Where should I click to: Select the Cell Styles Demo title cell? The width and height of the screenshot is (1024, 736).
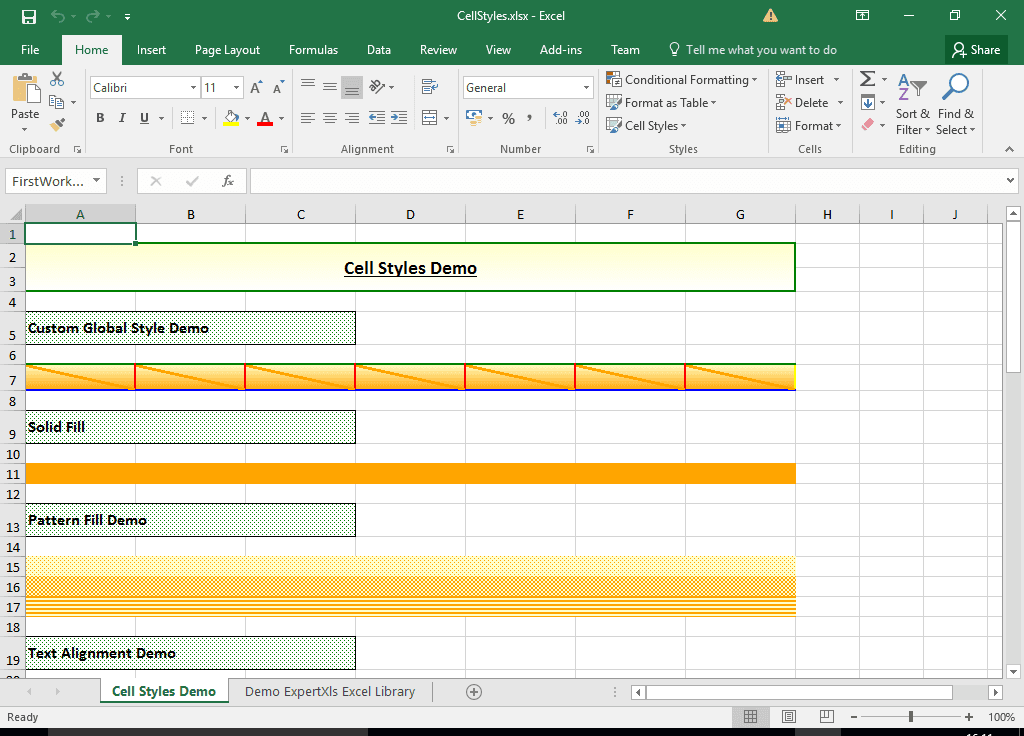(x=410, y=267)
